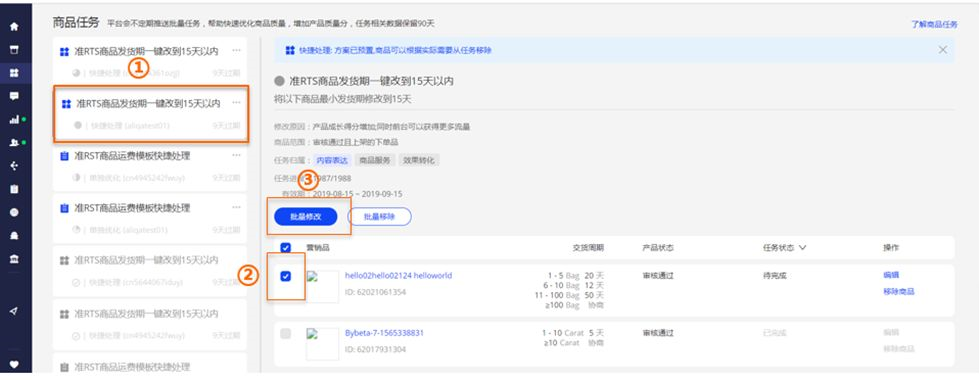Open the hello02hello02124 product thumbnail
The height and width of the screenshot is (380, 979).
322,286
